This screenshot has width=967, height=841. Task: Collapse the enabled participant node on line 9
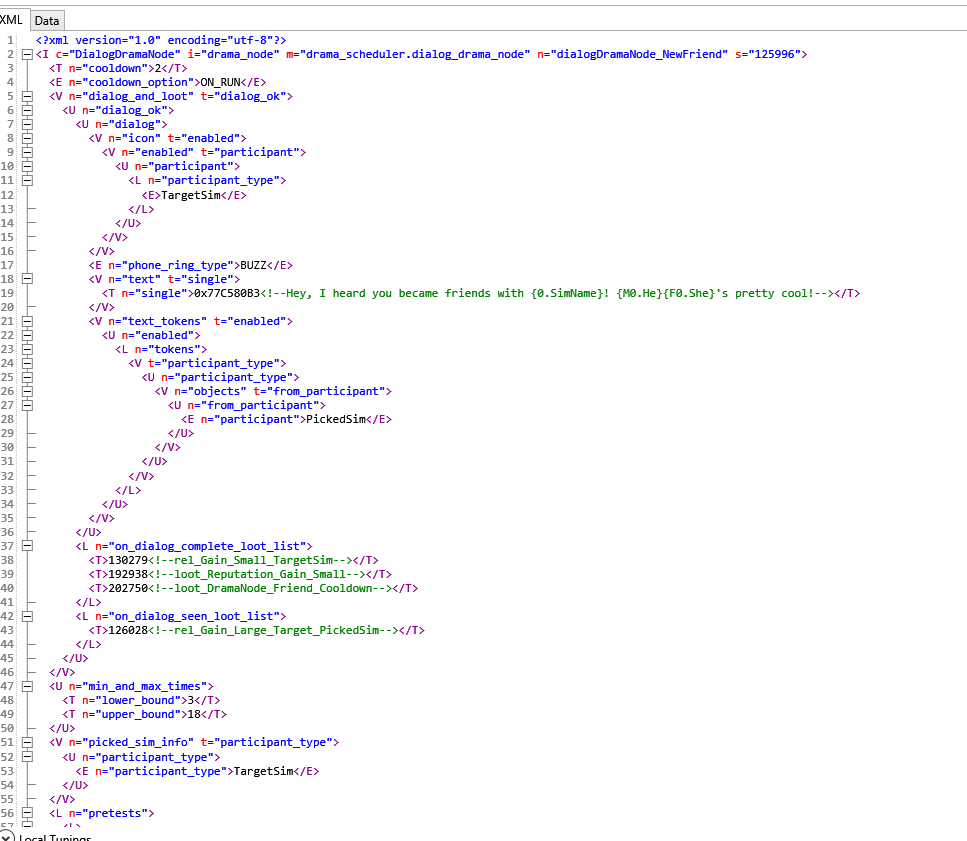(x=27, y=152)
